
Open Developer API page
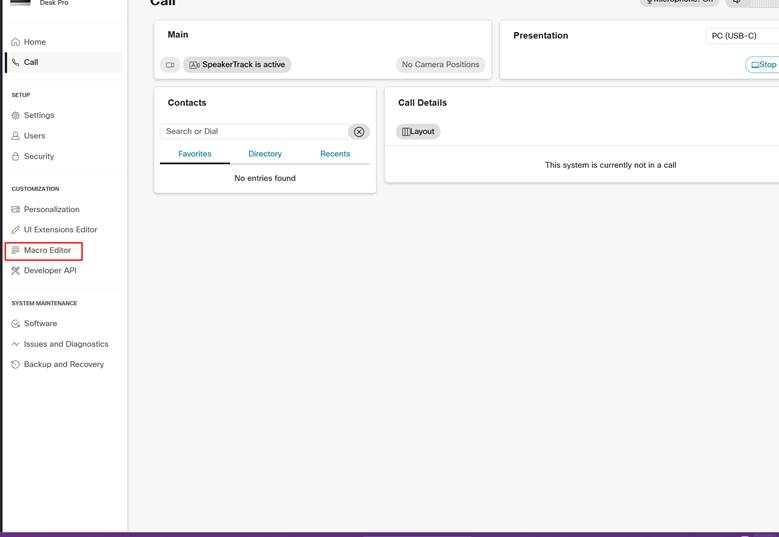click(x=50, y=270)
